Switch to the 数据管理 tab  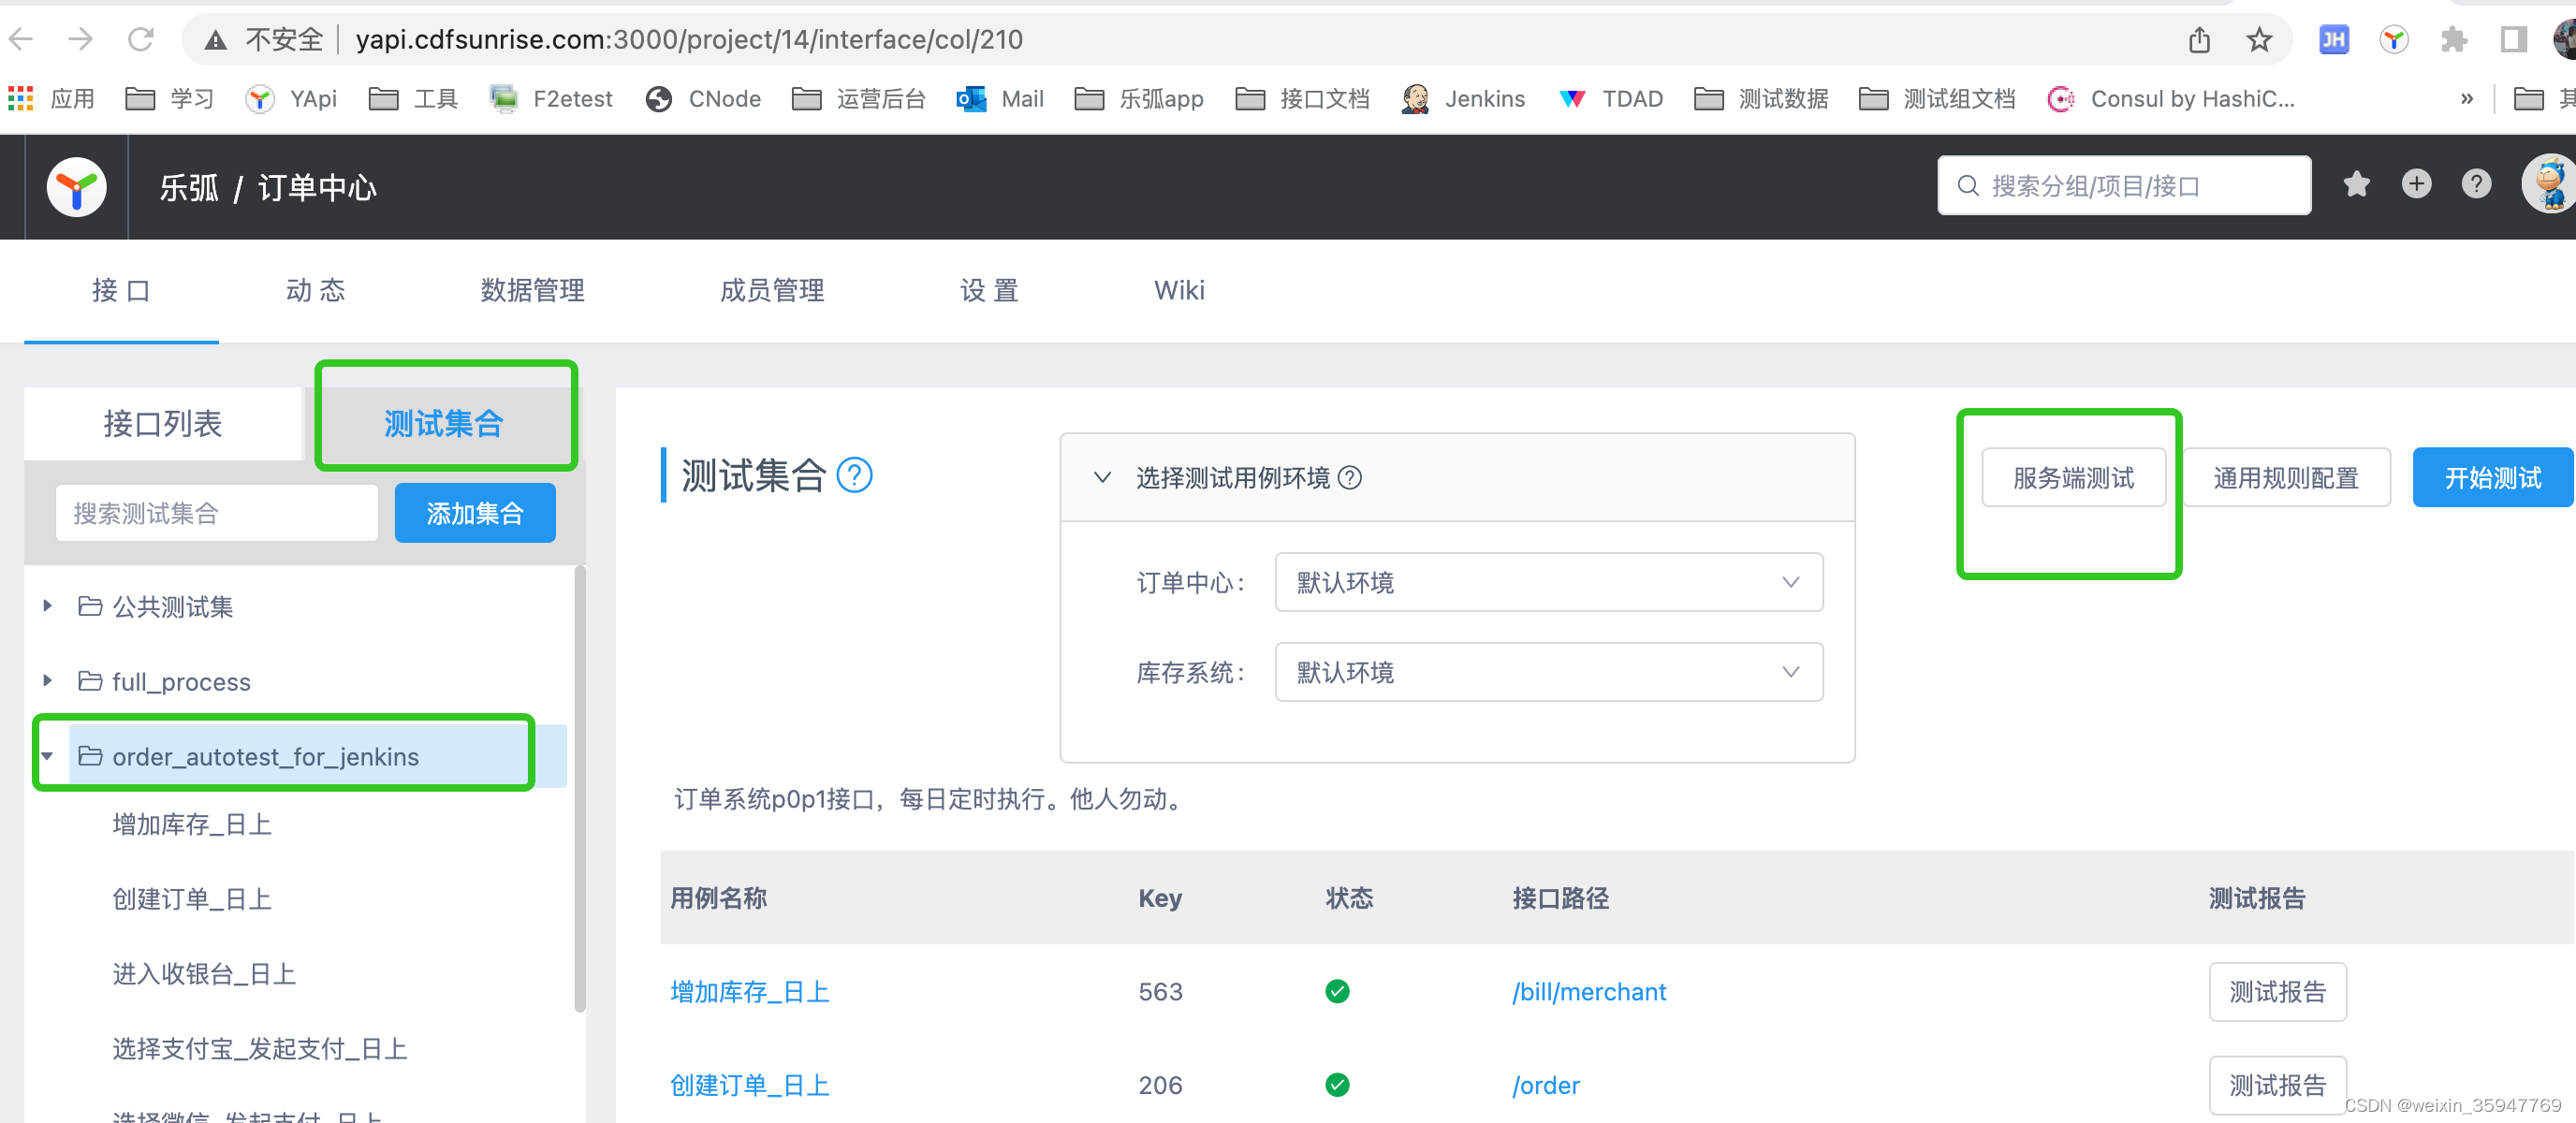pyautogui.click(x=532, y=291)
